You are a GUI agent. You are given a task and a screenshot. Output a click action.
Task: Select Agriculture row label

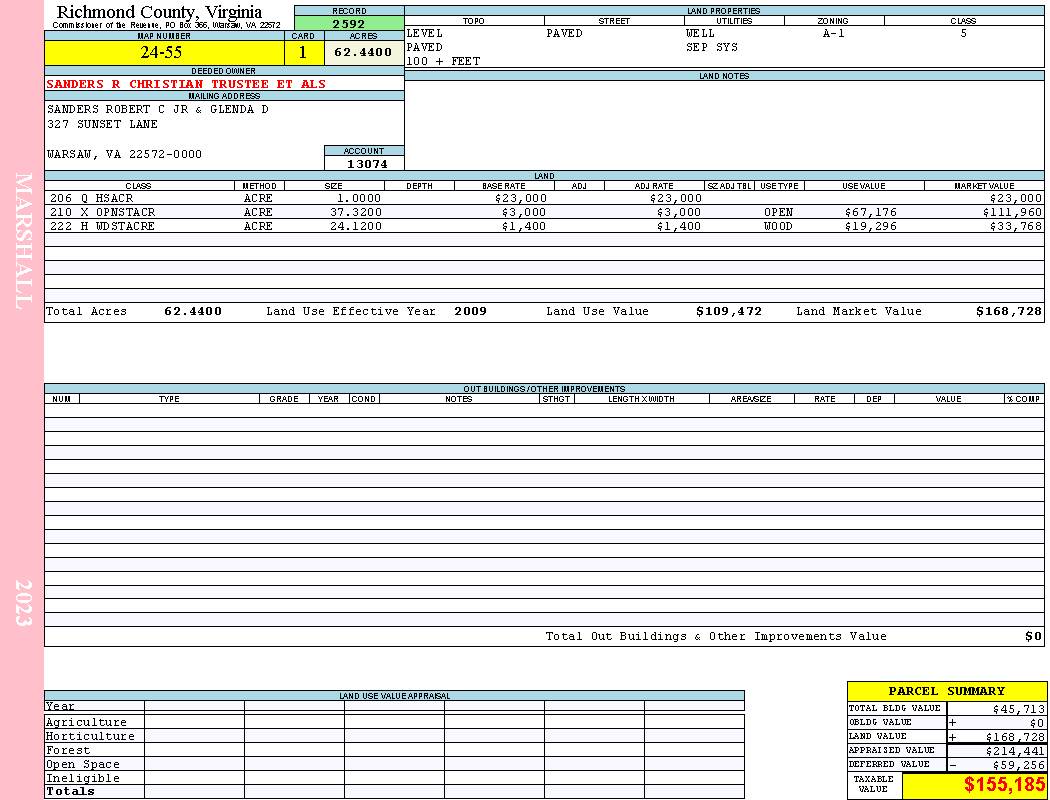86,722
